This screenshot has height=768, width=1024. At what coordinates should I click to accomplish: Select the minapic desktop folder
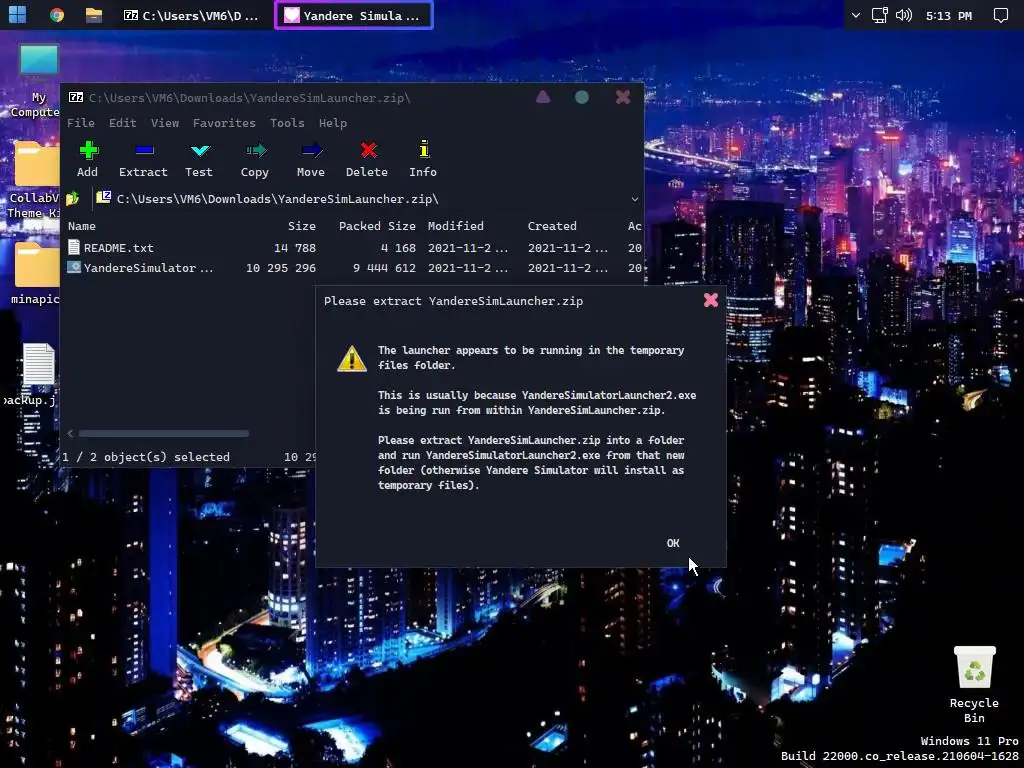[36, 273]
